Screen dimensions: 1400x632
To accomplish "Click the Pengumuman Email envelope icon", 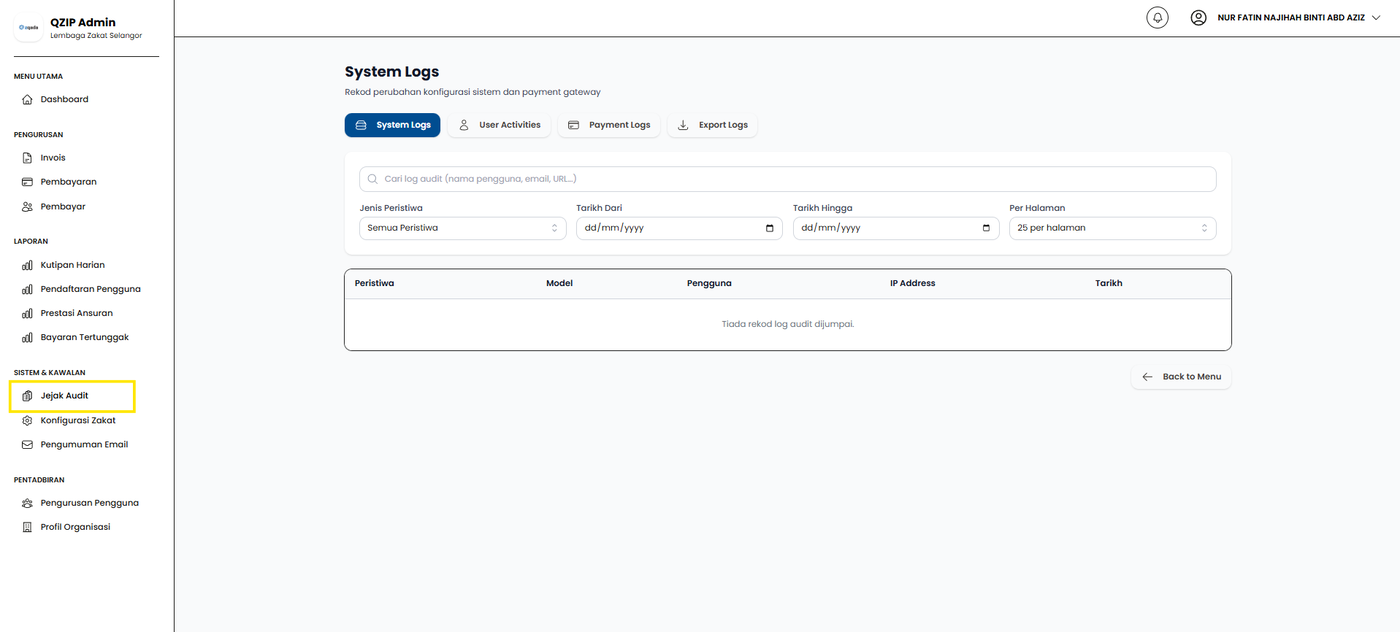I will tap(28, 445).
